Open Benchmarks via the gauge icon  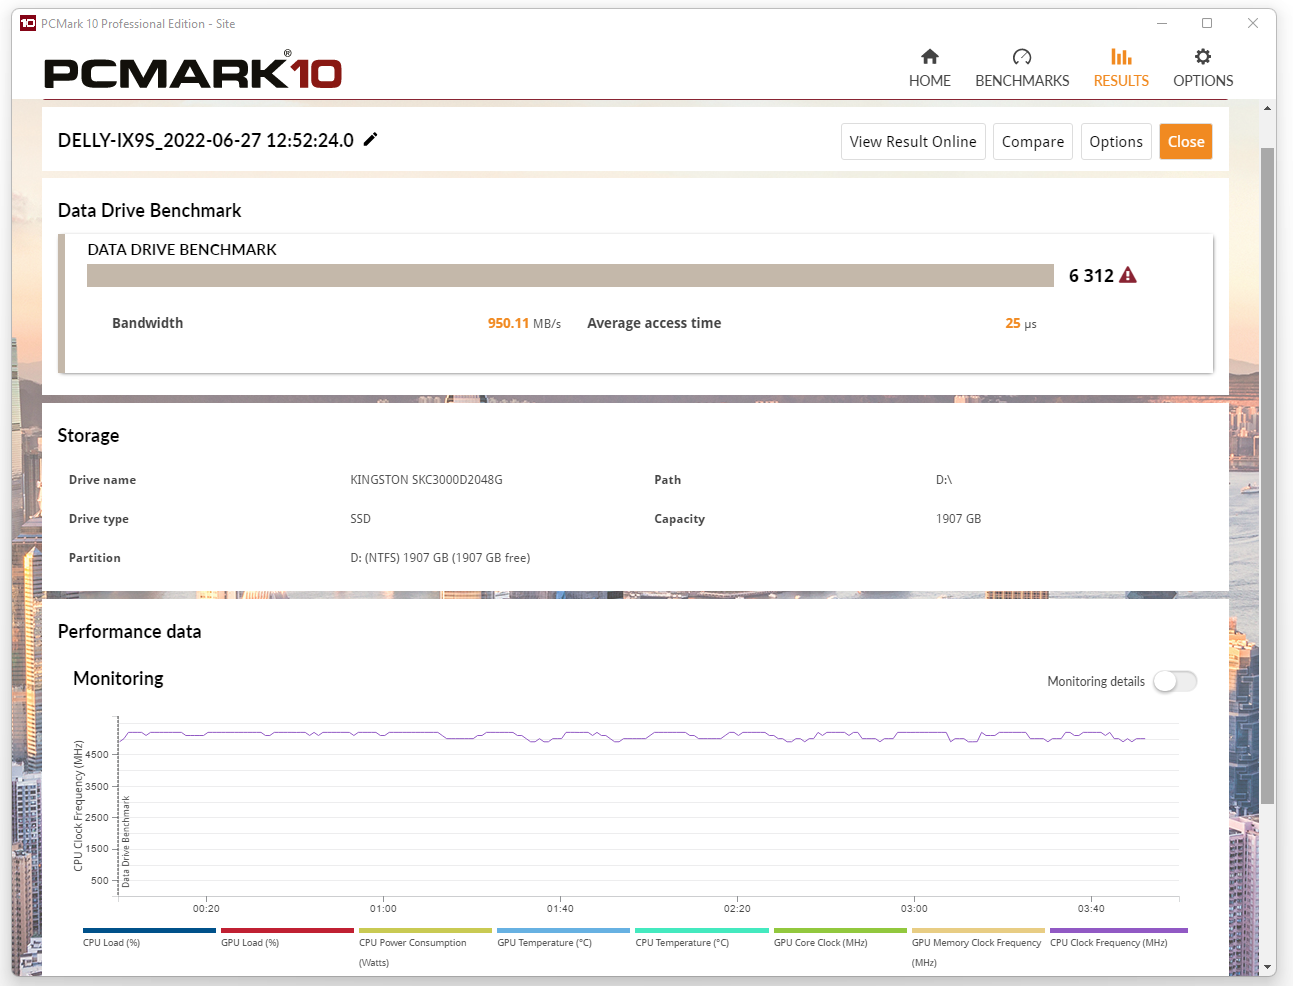[x=1022, y=57]
